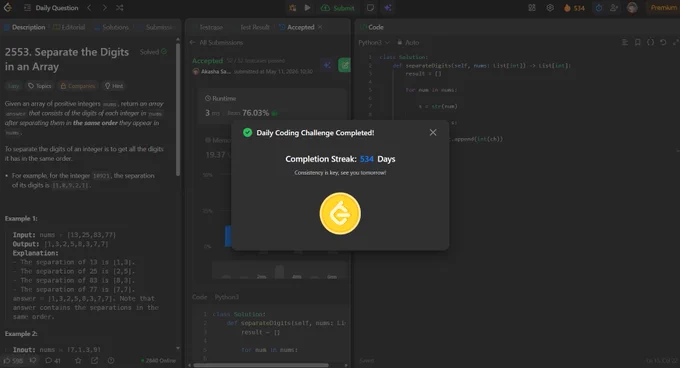Screen dimensions: 680x368
Task: Close the Daily Coding Challenge Completed dialog
Action: point(433,133)
